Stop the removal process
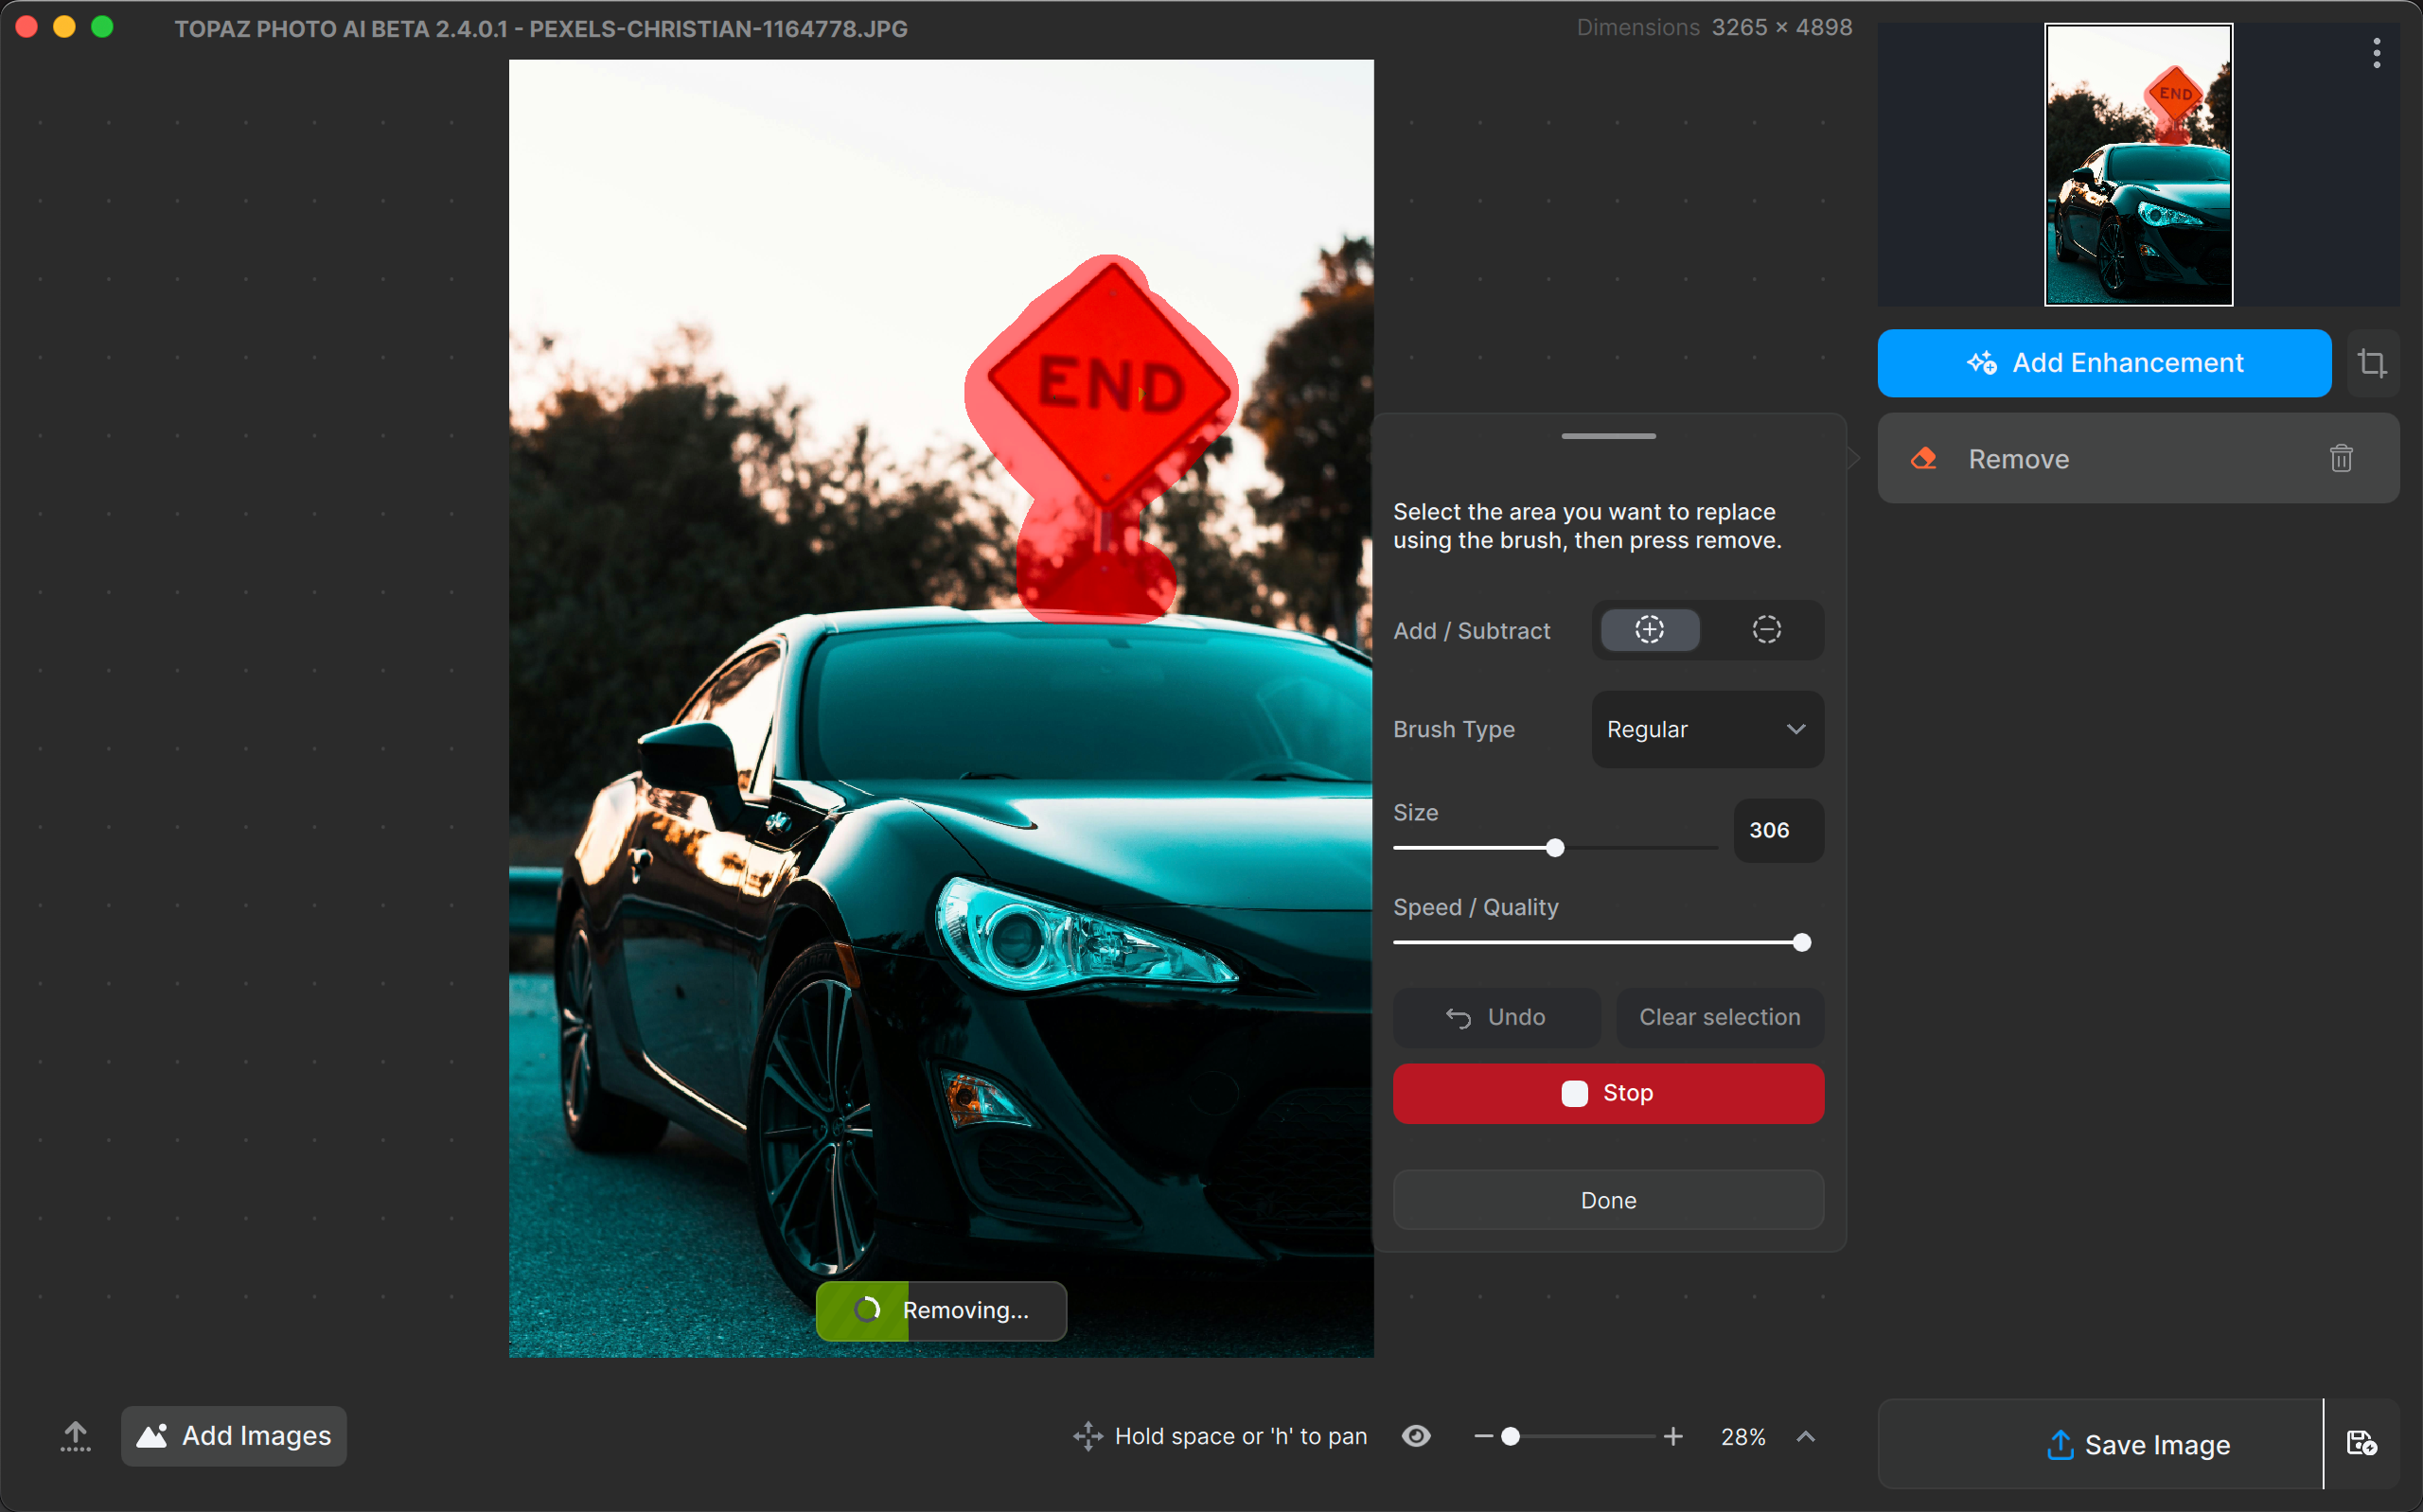Image resolution: width=2423 pixels, height=1512 pixels. 1608,1093
